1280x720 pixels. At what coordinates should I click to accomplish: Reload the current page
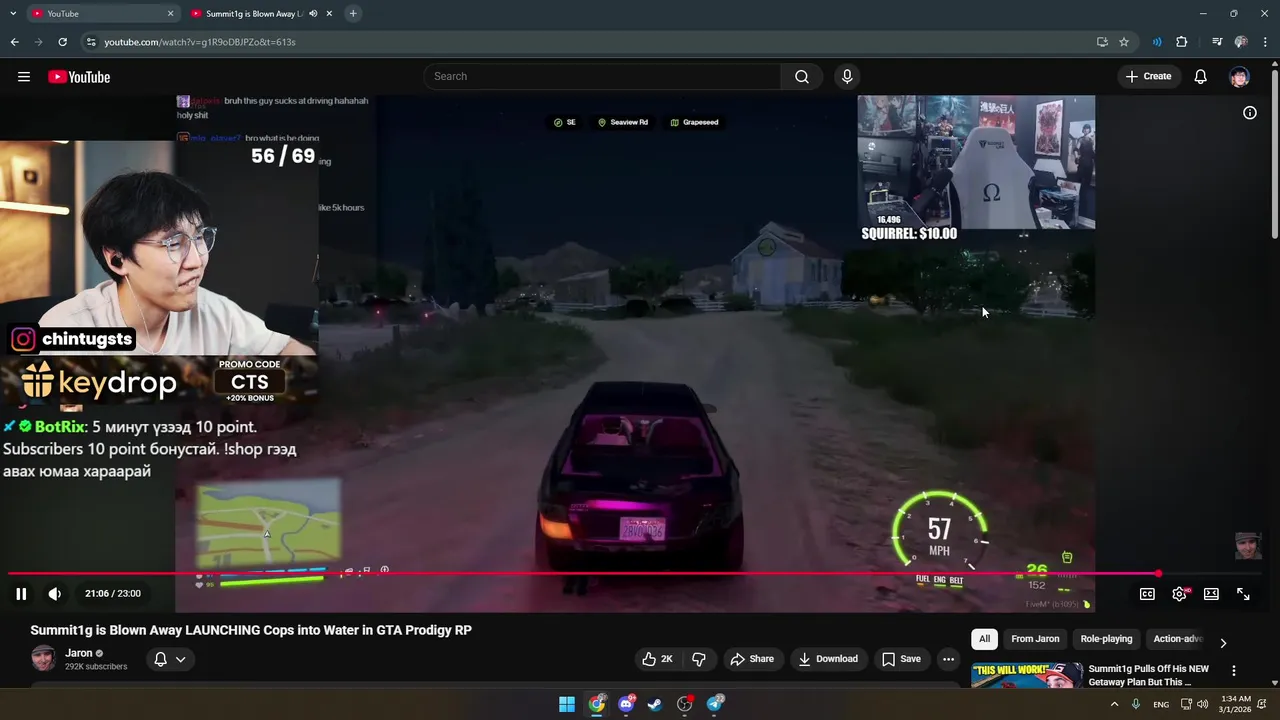(x=62, y=42)
